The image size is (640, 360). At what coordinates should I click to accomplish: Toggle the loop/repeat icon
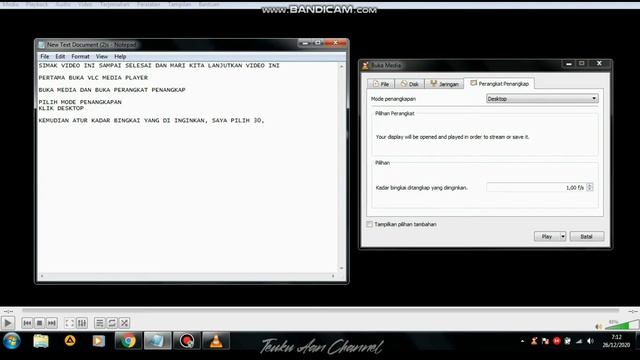point(112,323)
